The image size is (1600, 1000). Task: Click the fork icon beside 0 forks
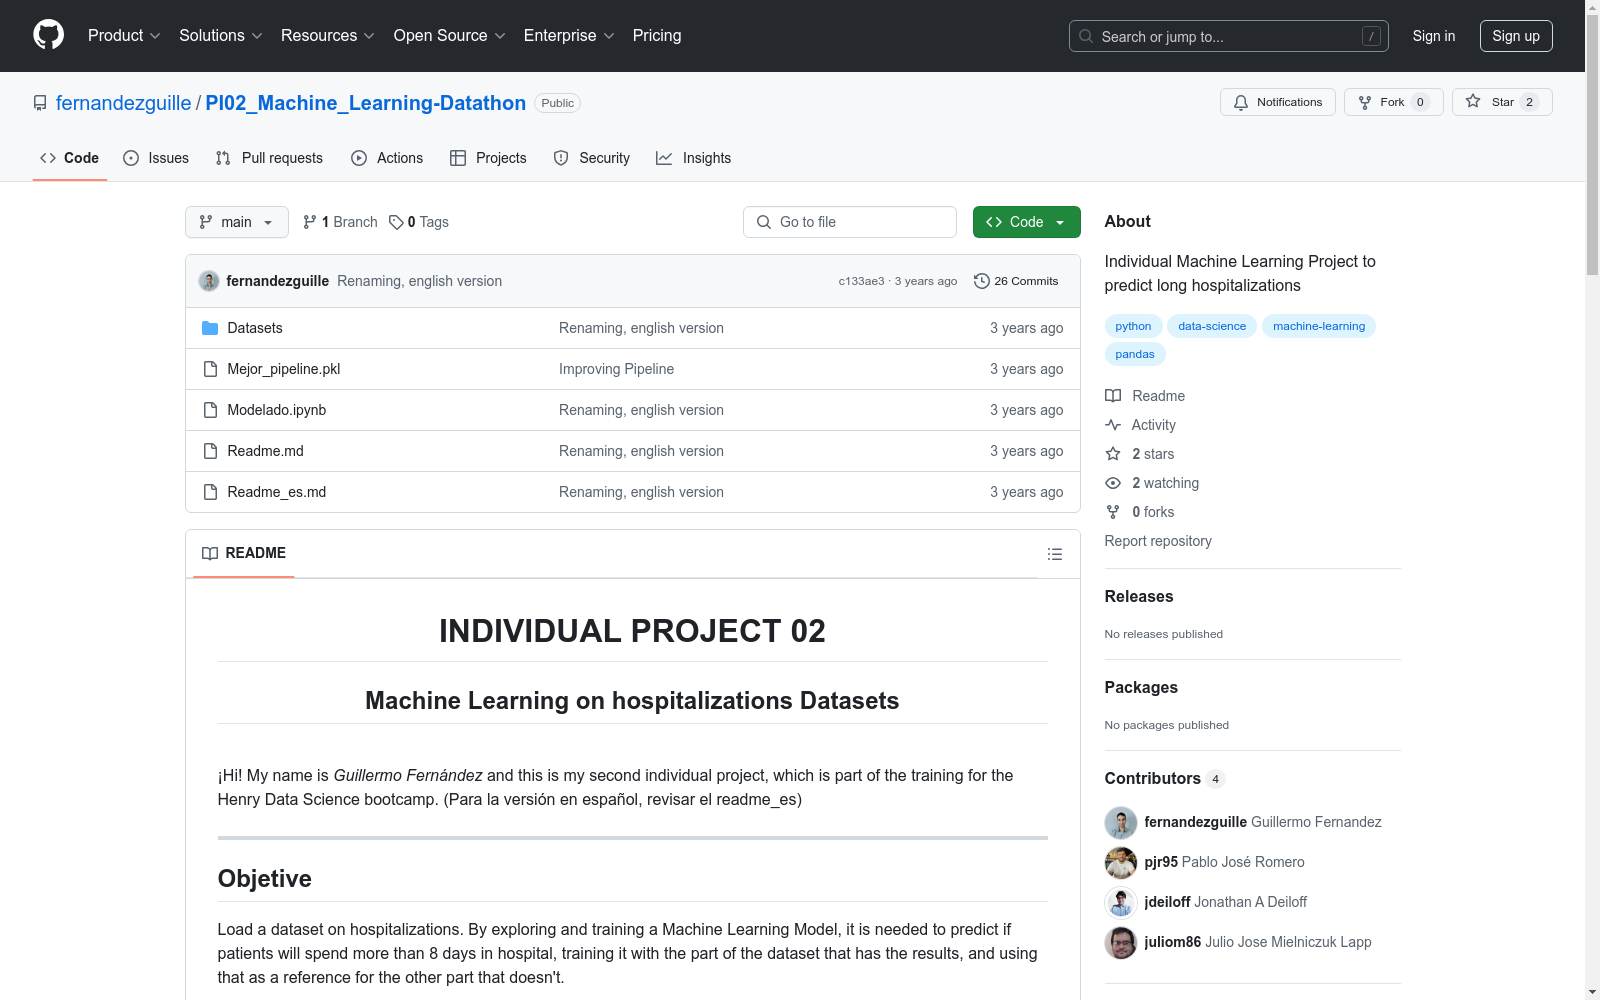coord(1113,512)
